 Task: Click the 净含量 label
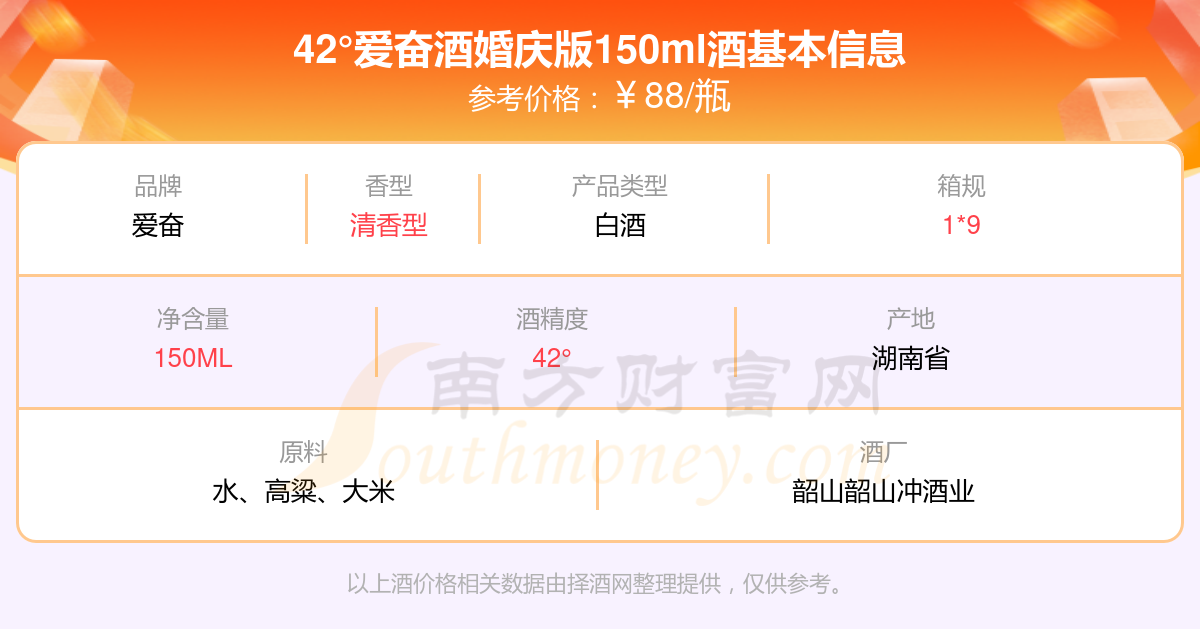[x=193, y=319]
